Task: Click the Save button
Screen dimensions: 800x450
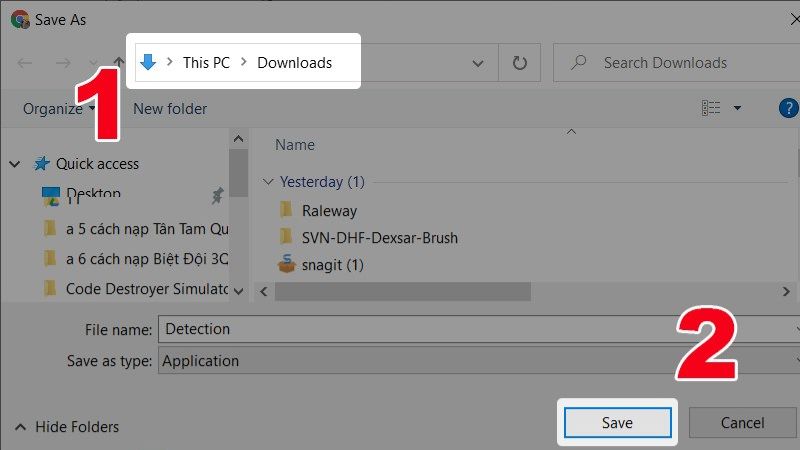Action: point(617,422)
